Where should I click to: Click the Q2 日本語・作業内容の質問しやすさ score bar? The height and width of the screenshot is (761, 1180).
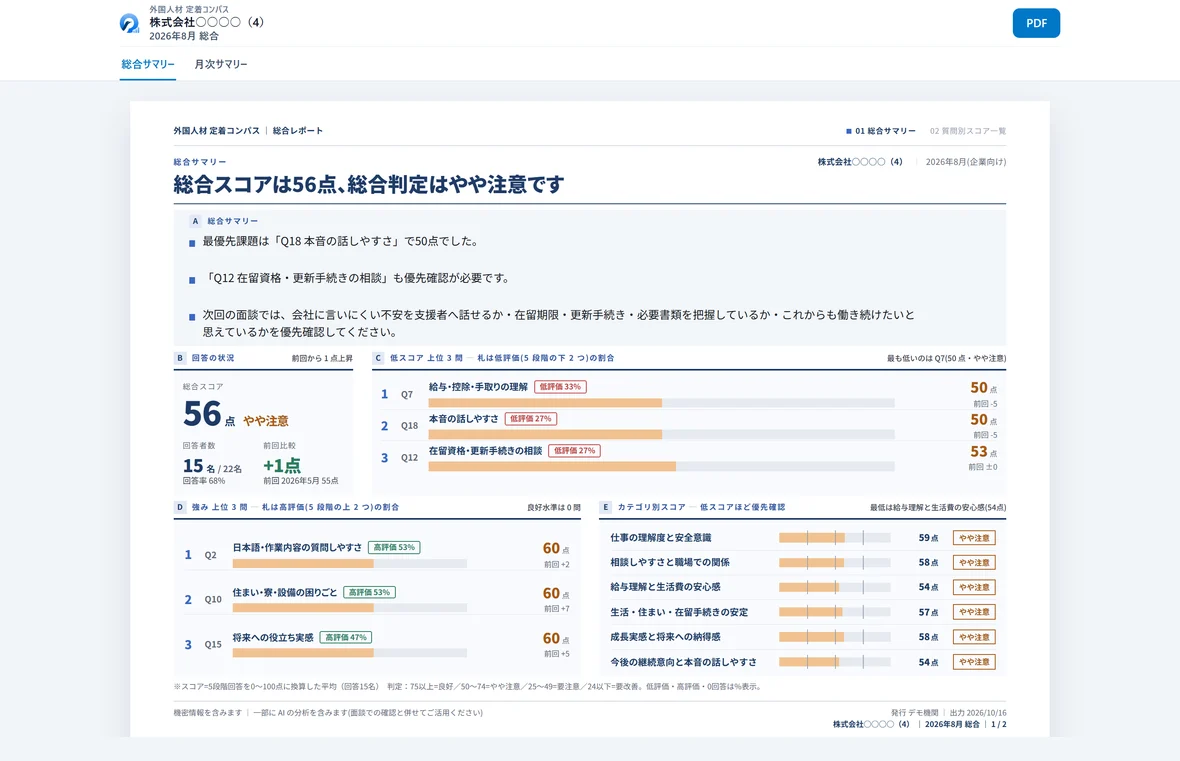[x=350, y=563]
